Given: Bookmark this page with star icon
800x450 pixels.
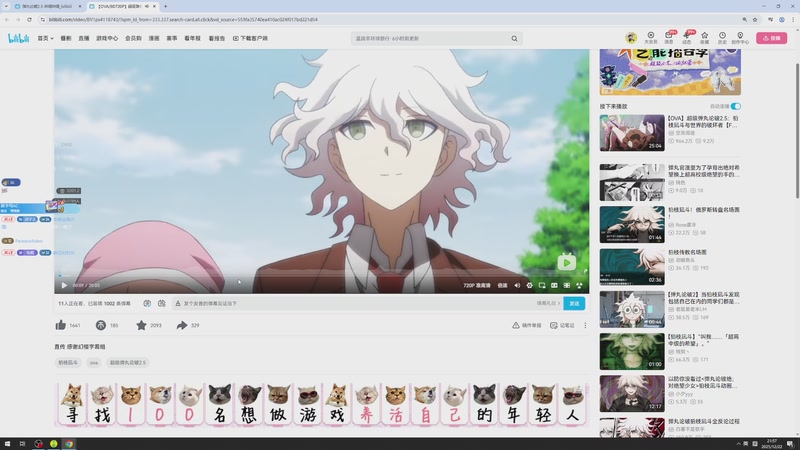Looking at the screenshot, I should tap(755, 19).
